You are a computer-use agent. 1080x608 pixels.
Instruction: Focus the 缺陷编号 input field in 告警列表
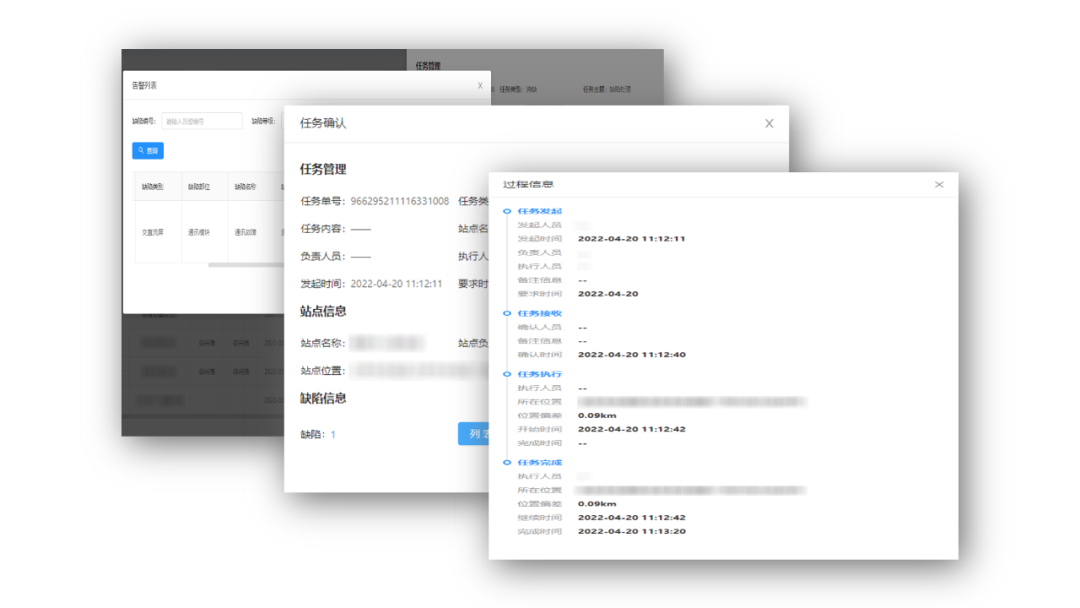pyautogui.click(x=201, y=121)
